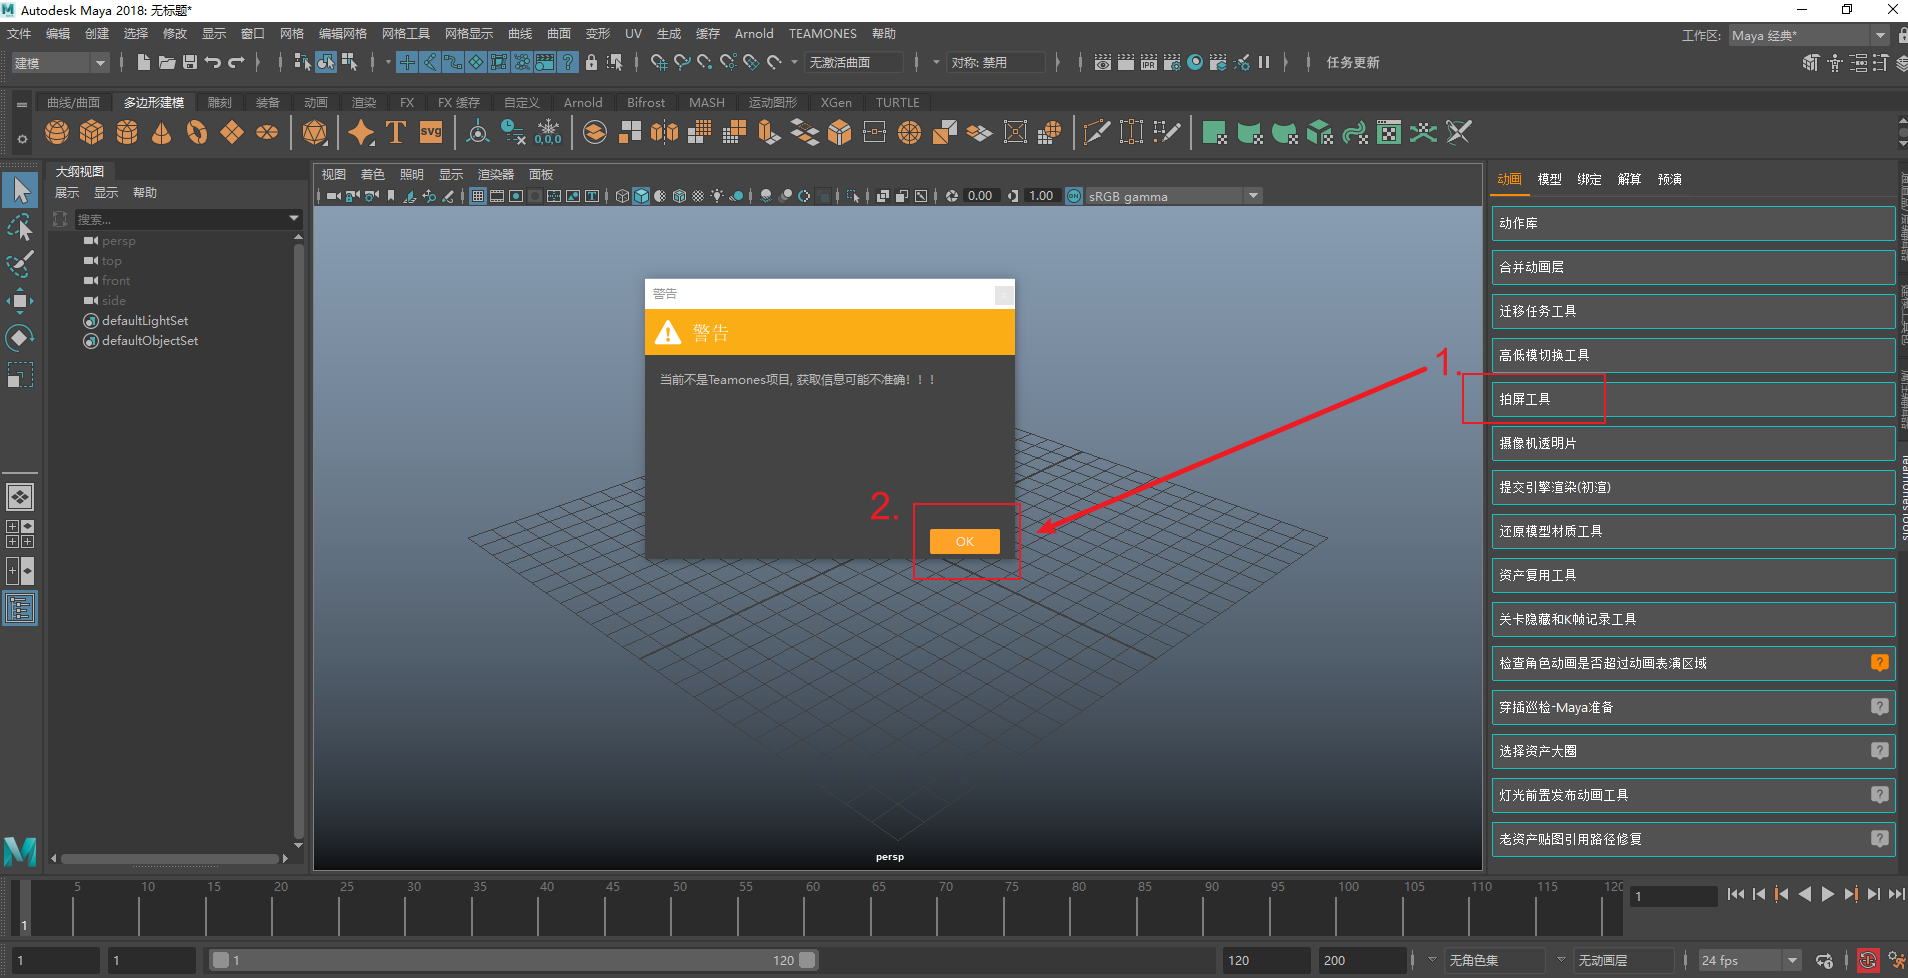Click the undo arrow icon

[x=213, y=62]
